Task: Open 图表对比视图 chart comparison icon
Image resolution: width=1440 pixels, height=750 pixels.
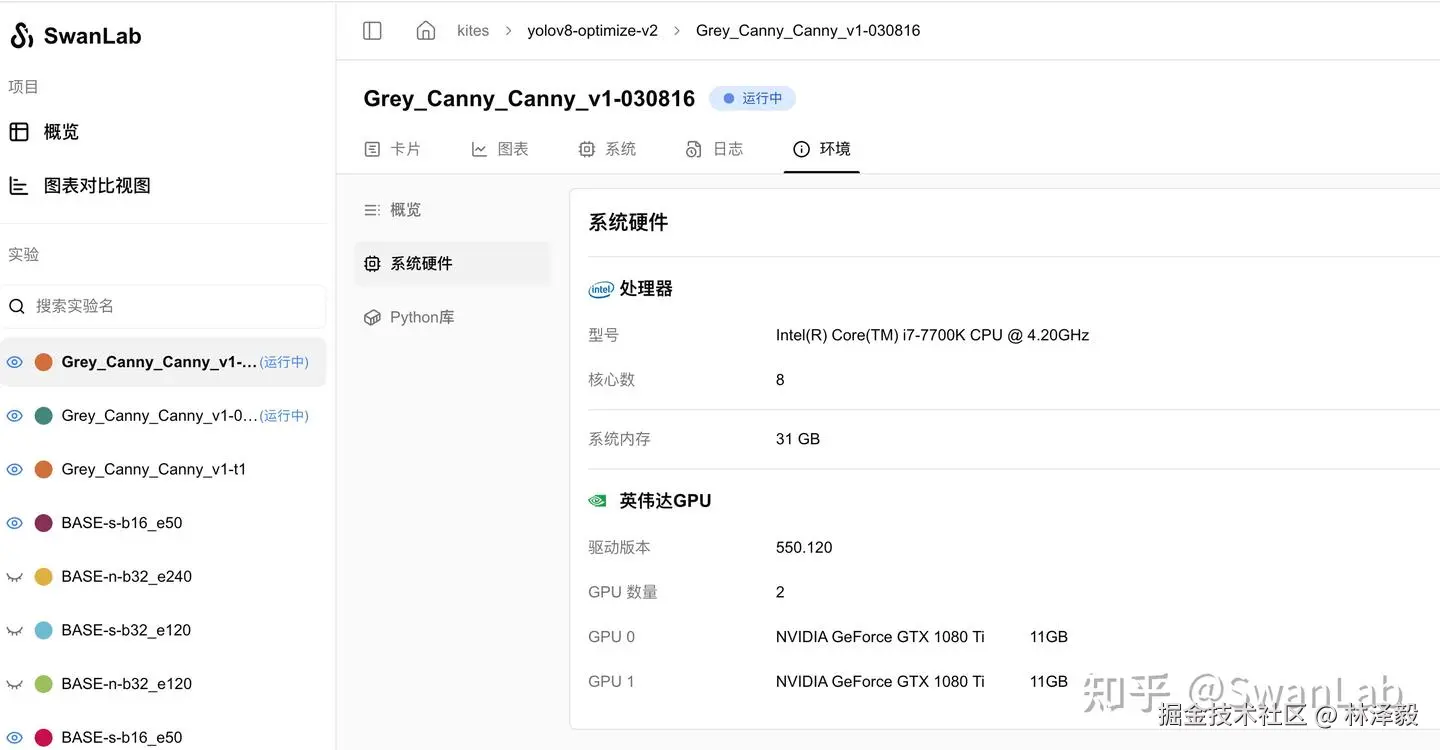Action: [19, 186]
